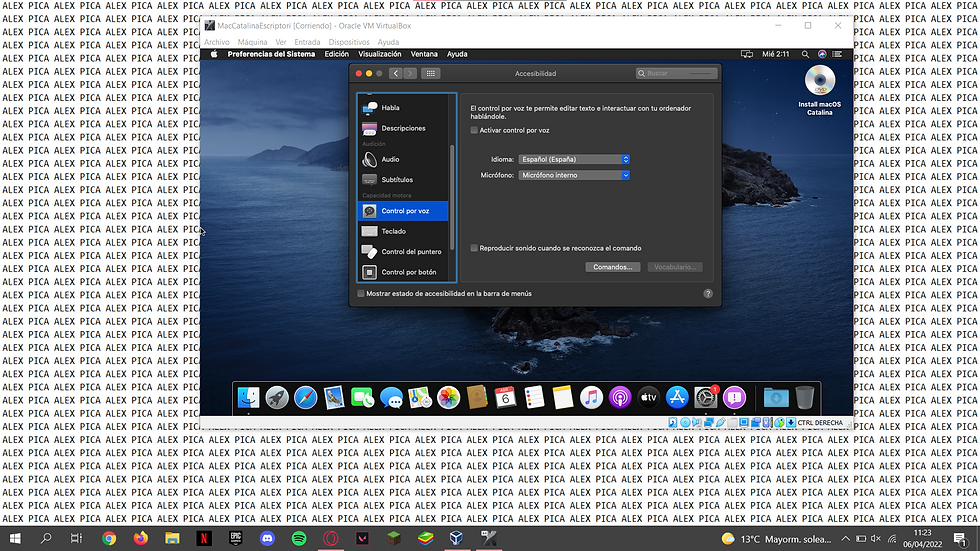Go forward in Accessibility preferences
The image size is (980, 551).
[410, 73]
